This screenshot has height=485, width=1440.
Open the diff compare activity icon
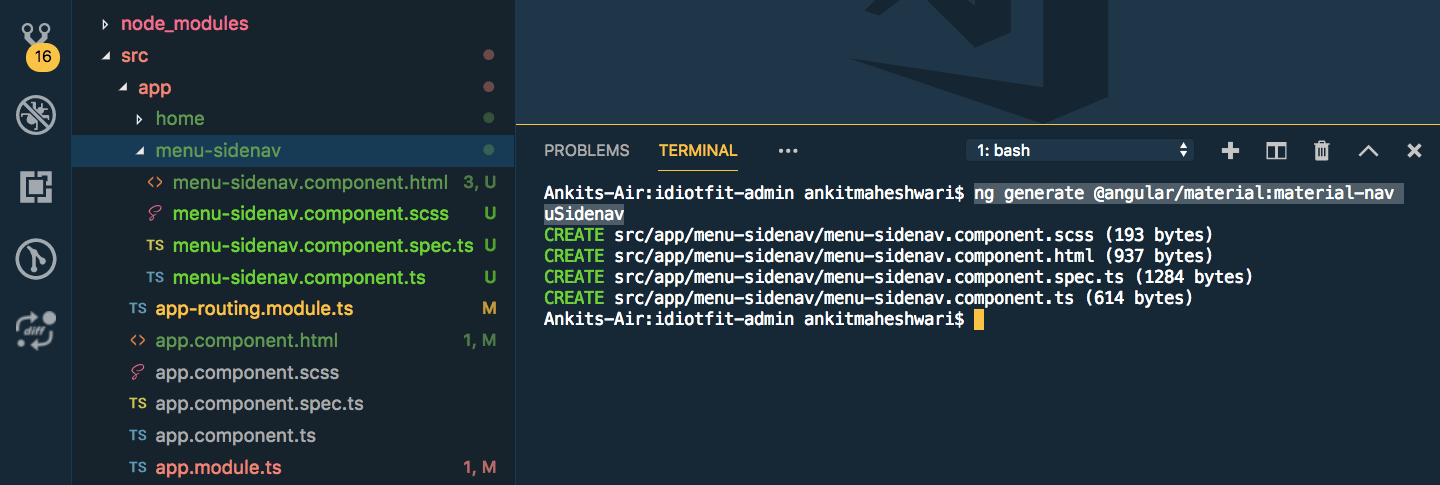pyautogui.click(x=36, y=331)
